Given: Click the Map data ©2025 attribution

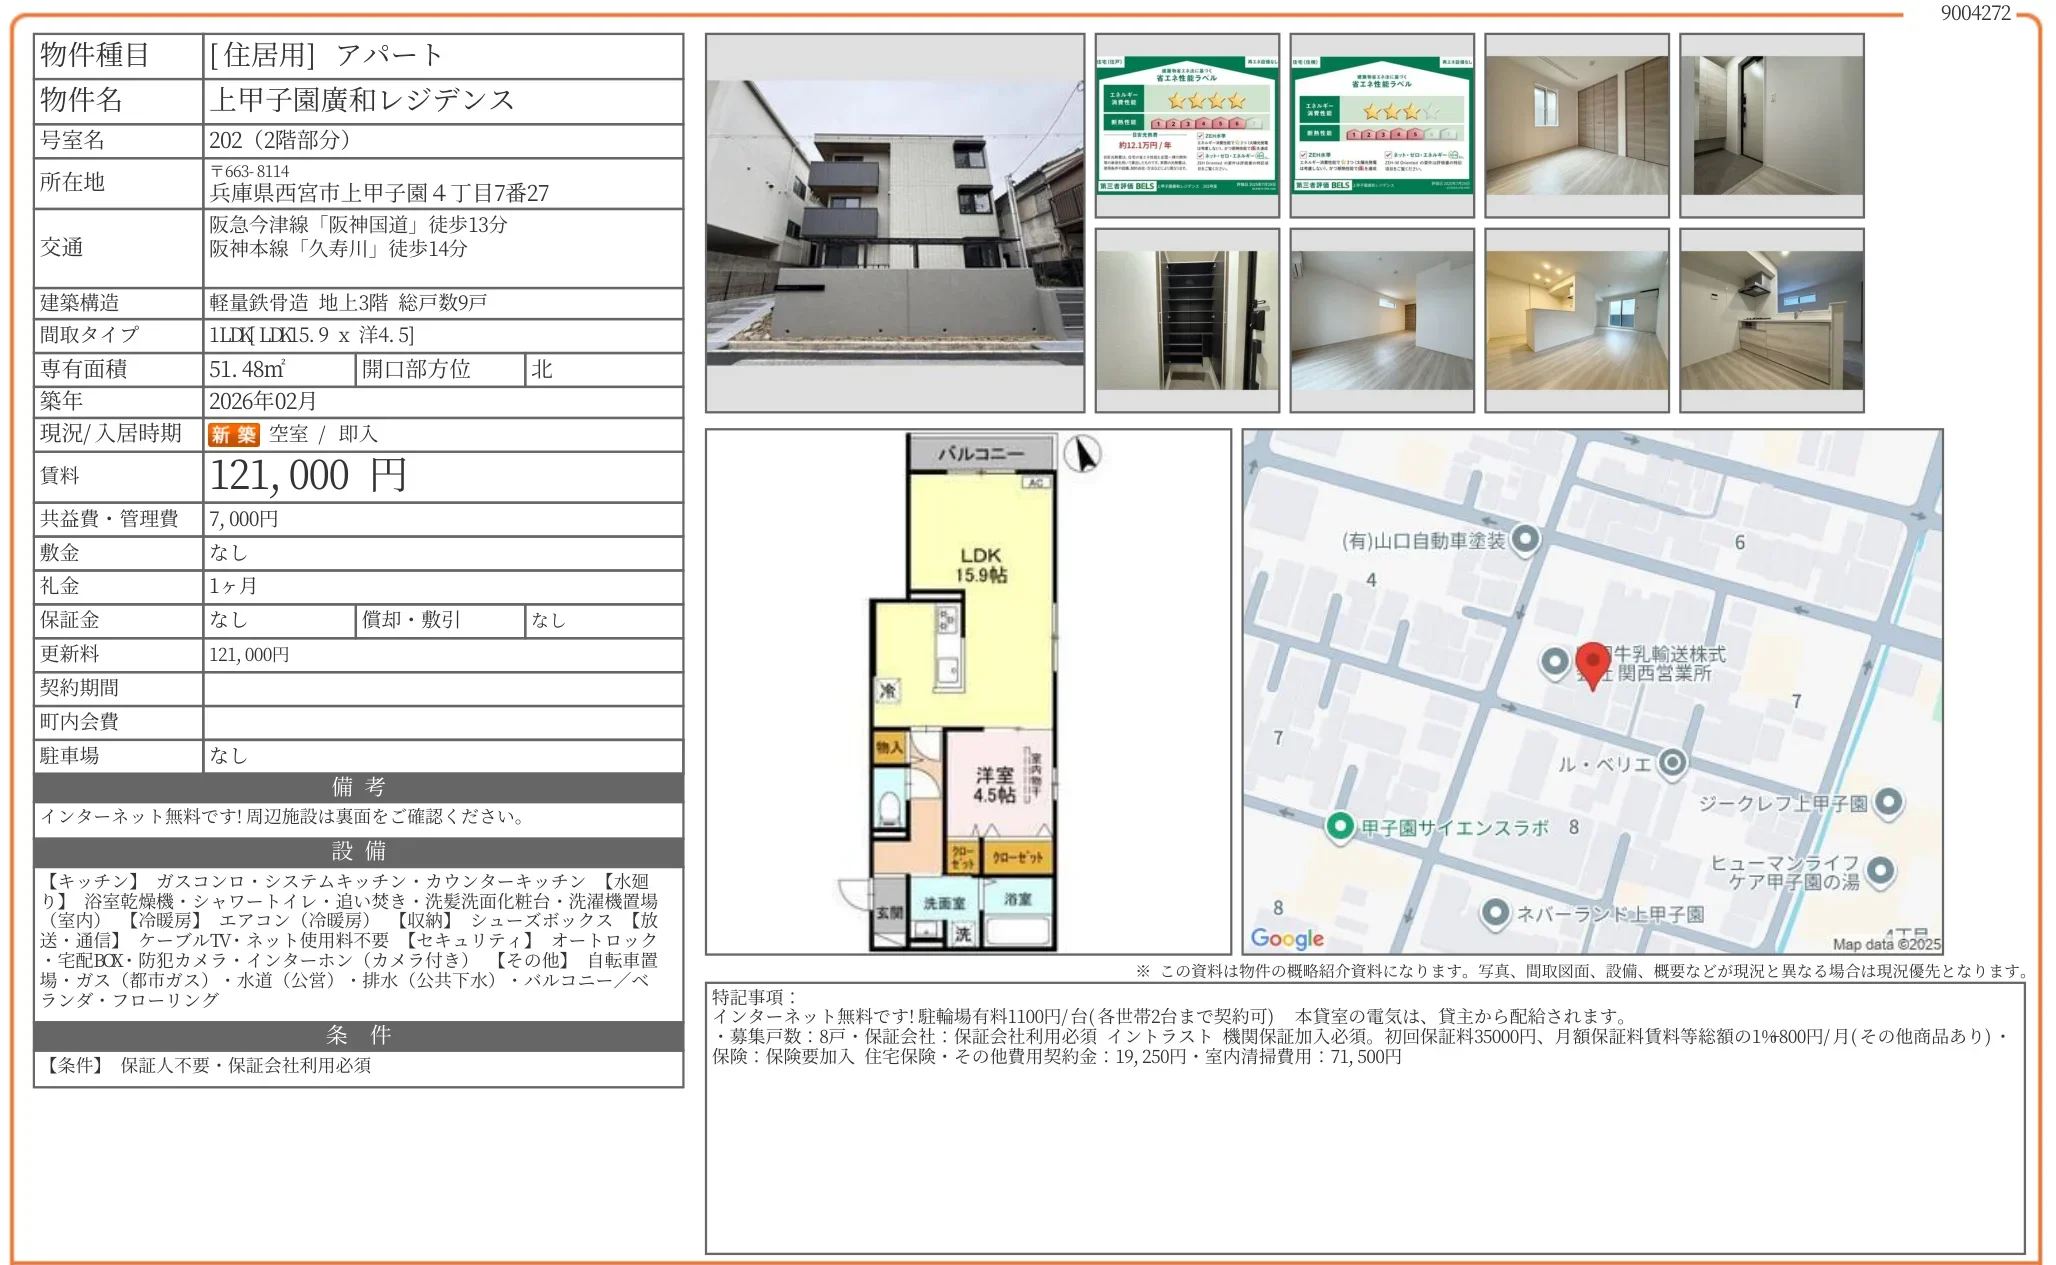Looking at the screenshot, I should coord(1885,941).
